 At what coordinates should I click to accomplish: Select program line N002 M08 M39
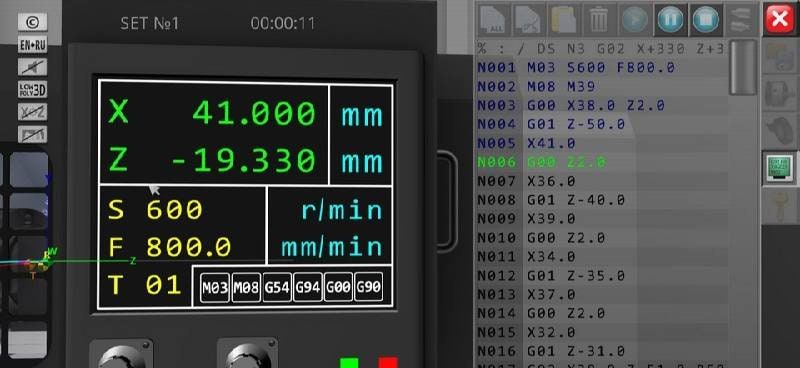pyautogui.click(x=602, y=86)
